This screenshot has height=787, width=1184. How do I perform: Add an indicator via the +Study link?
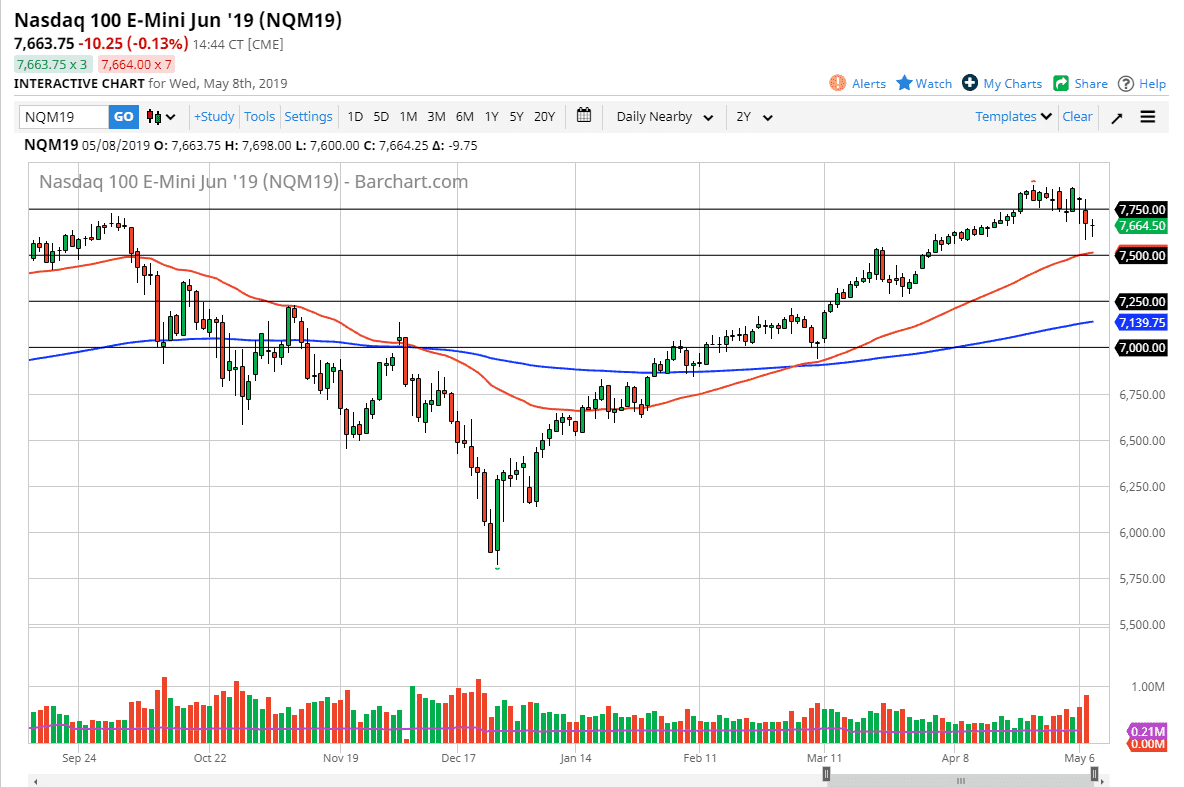click(213, 117)
